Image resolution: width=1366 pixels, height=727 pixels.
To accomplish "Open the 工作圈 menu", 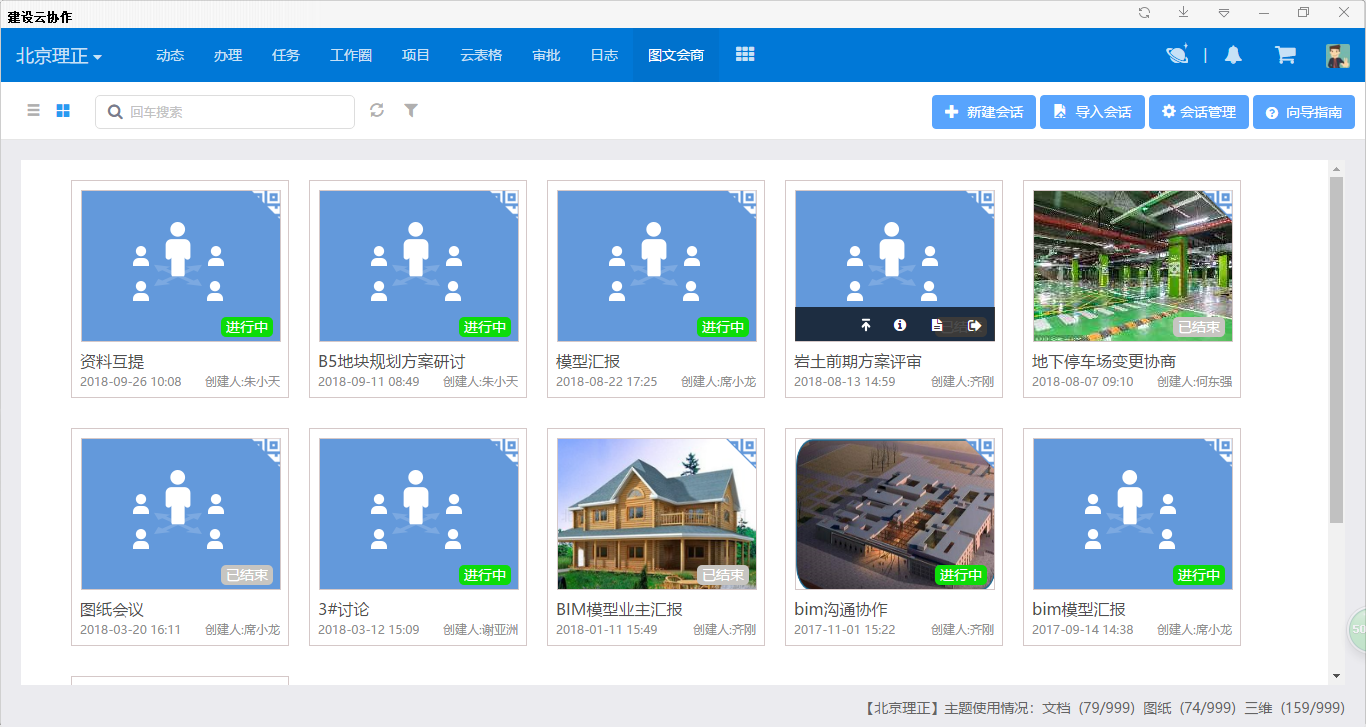I will pos(351,55).
